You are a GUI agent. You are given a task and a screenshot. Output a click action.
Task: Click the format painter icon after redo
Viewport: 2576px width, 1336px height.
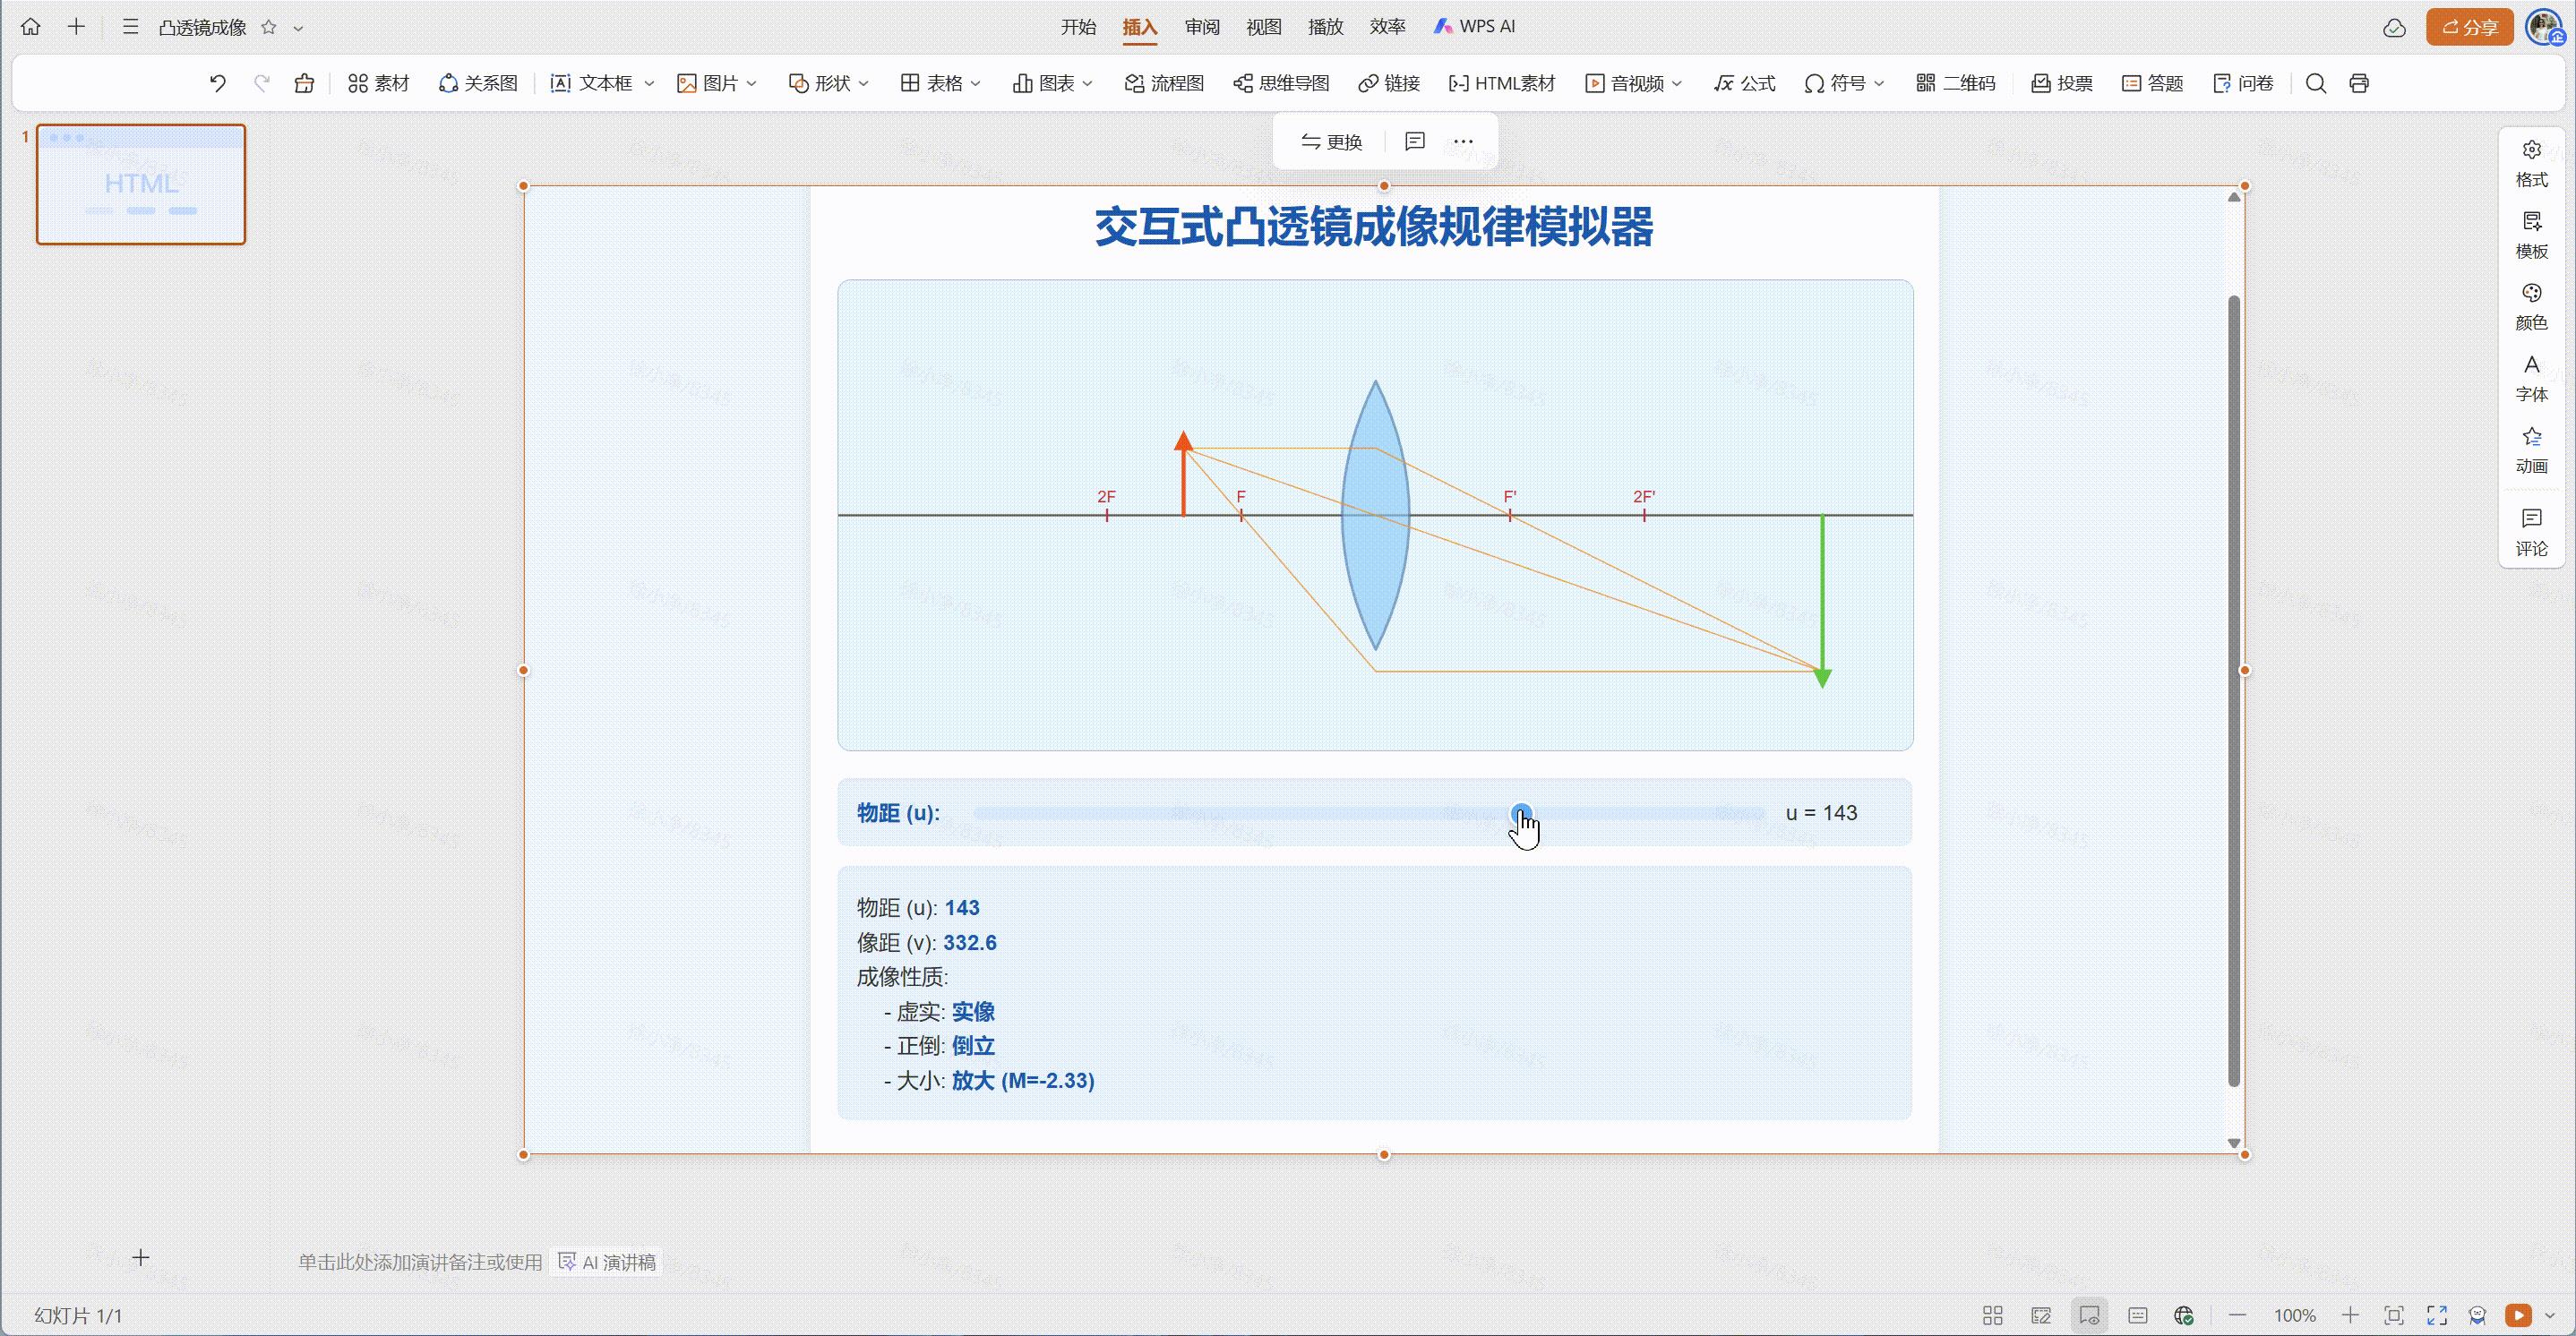pyautogui.click(x=304, y=83)
